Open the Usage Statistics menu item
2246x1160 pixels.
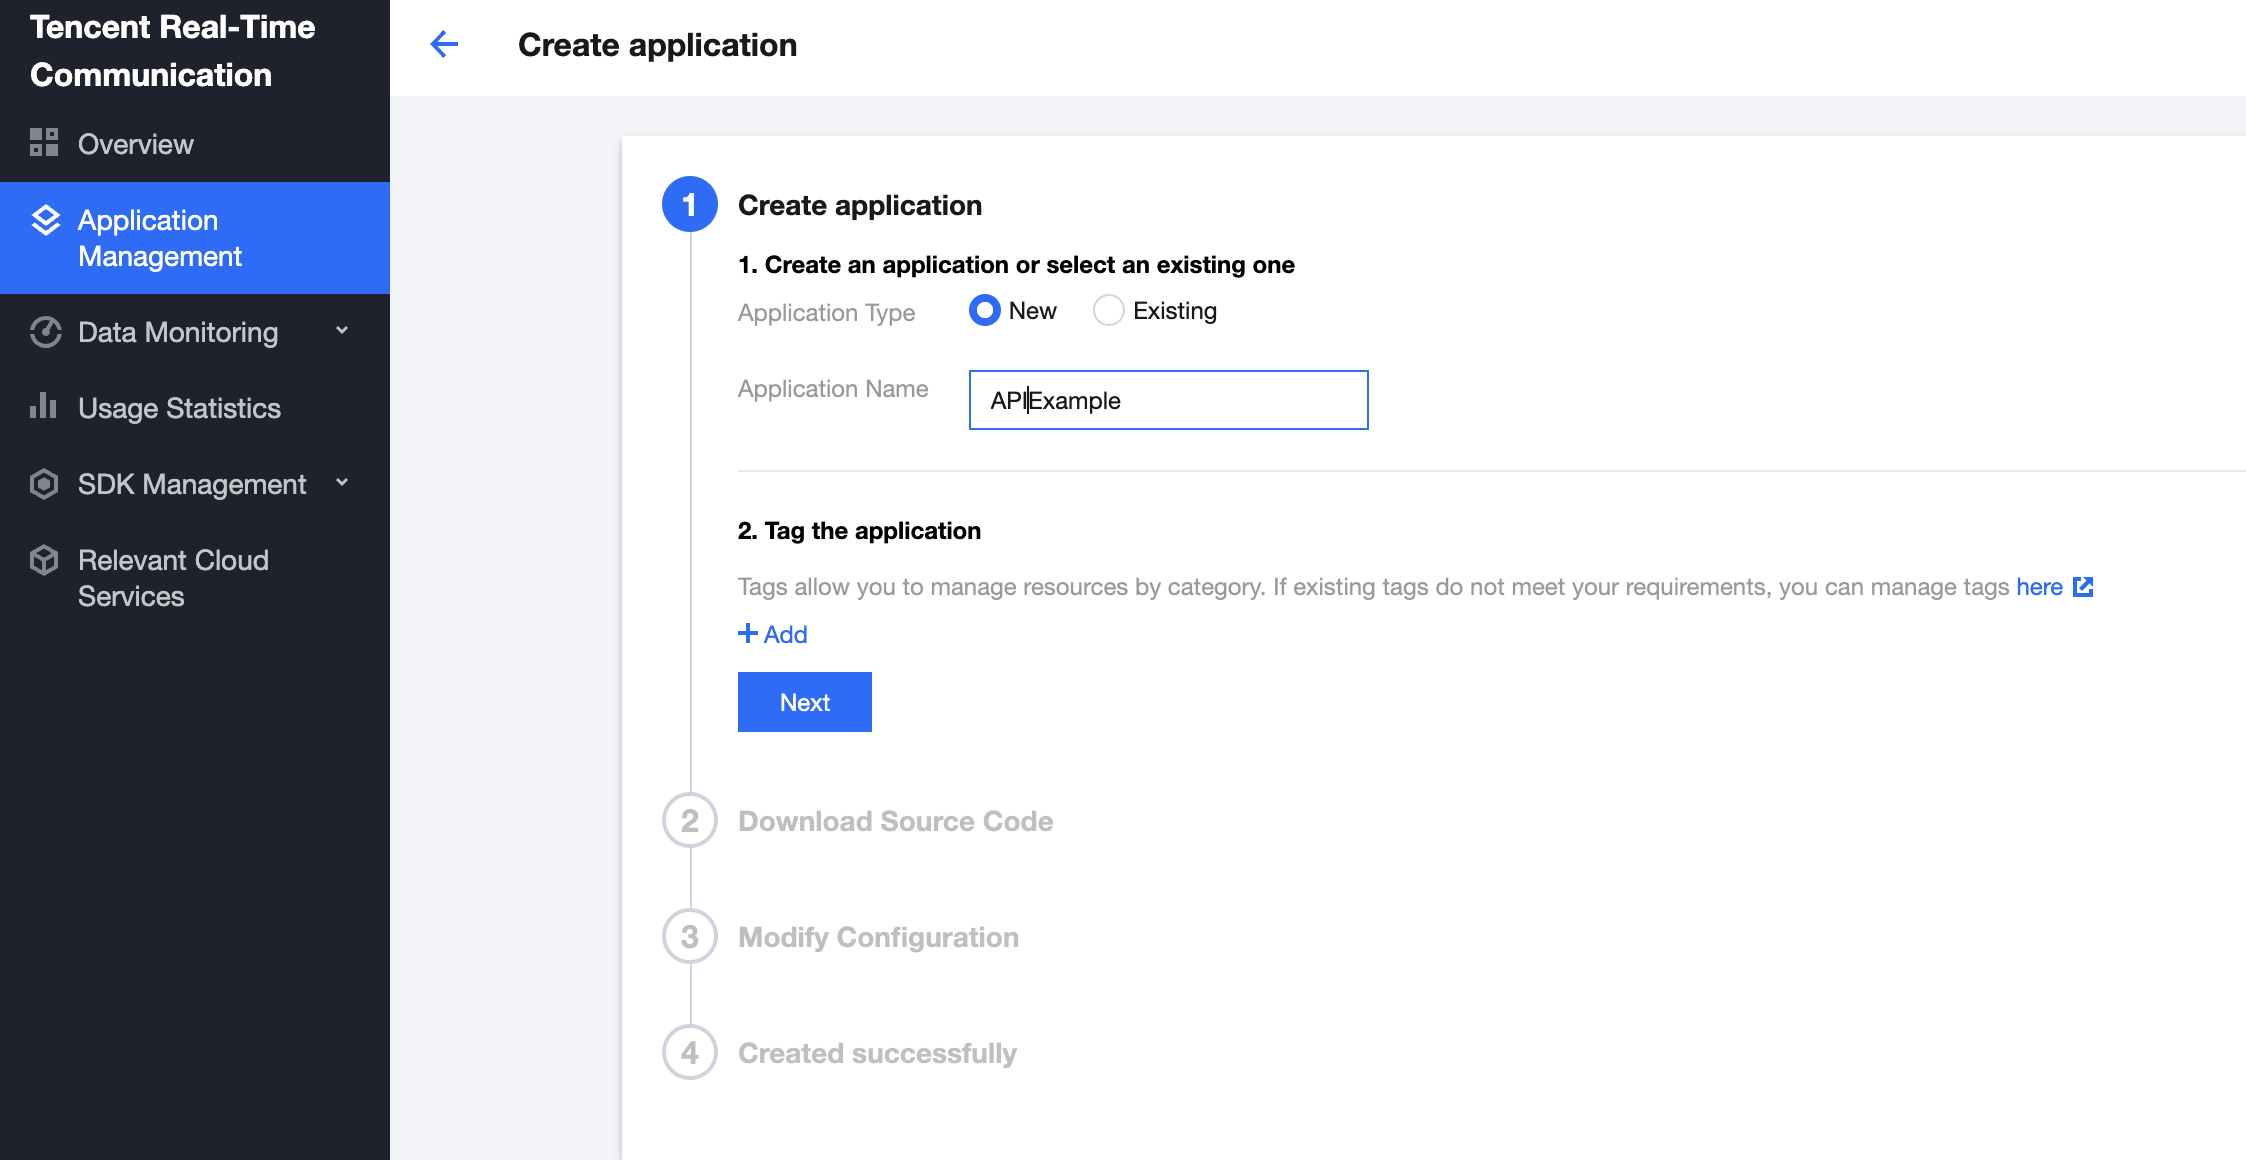pos(180,408)
